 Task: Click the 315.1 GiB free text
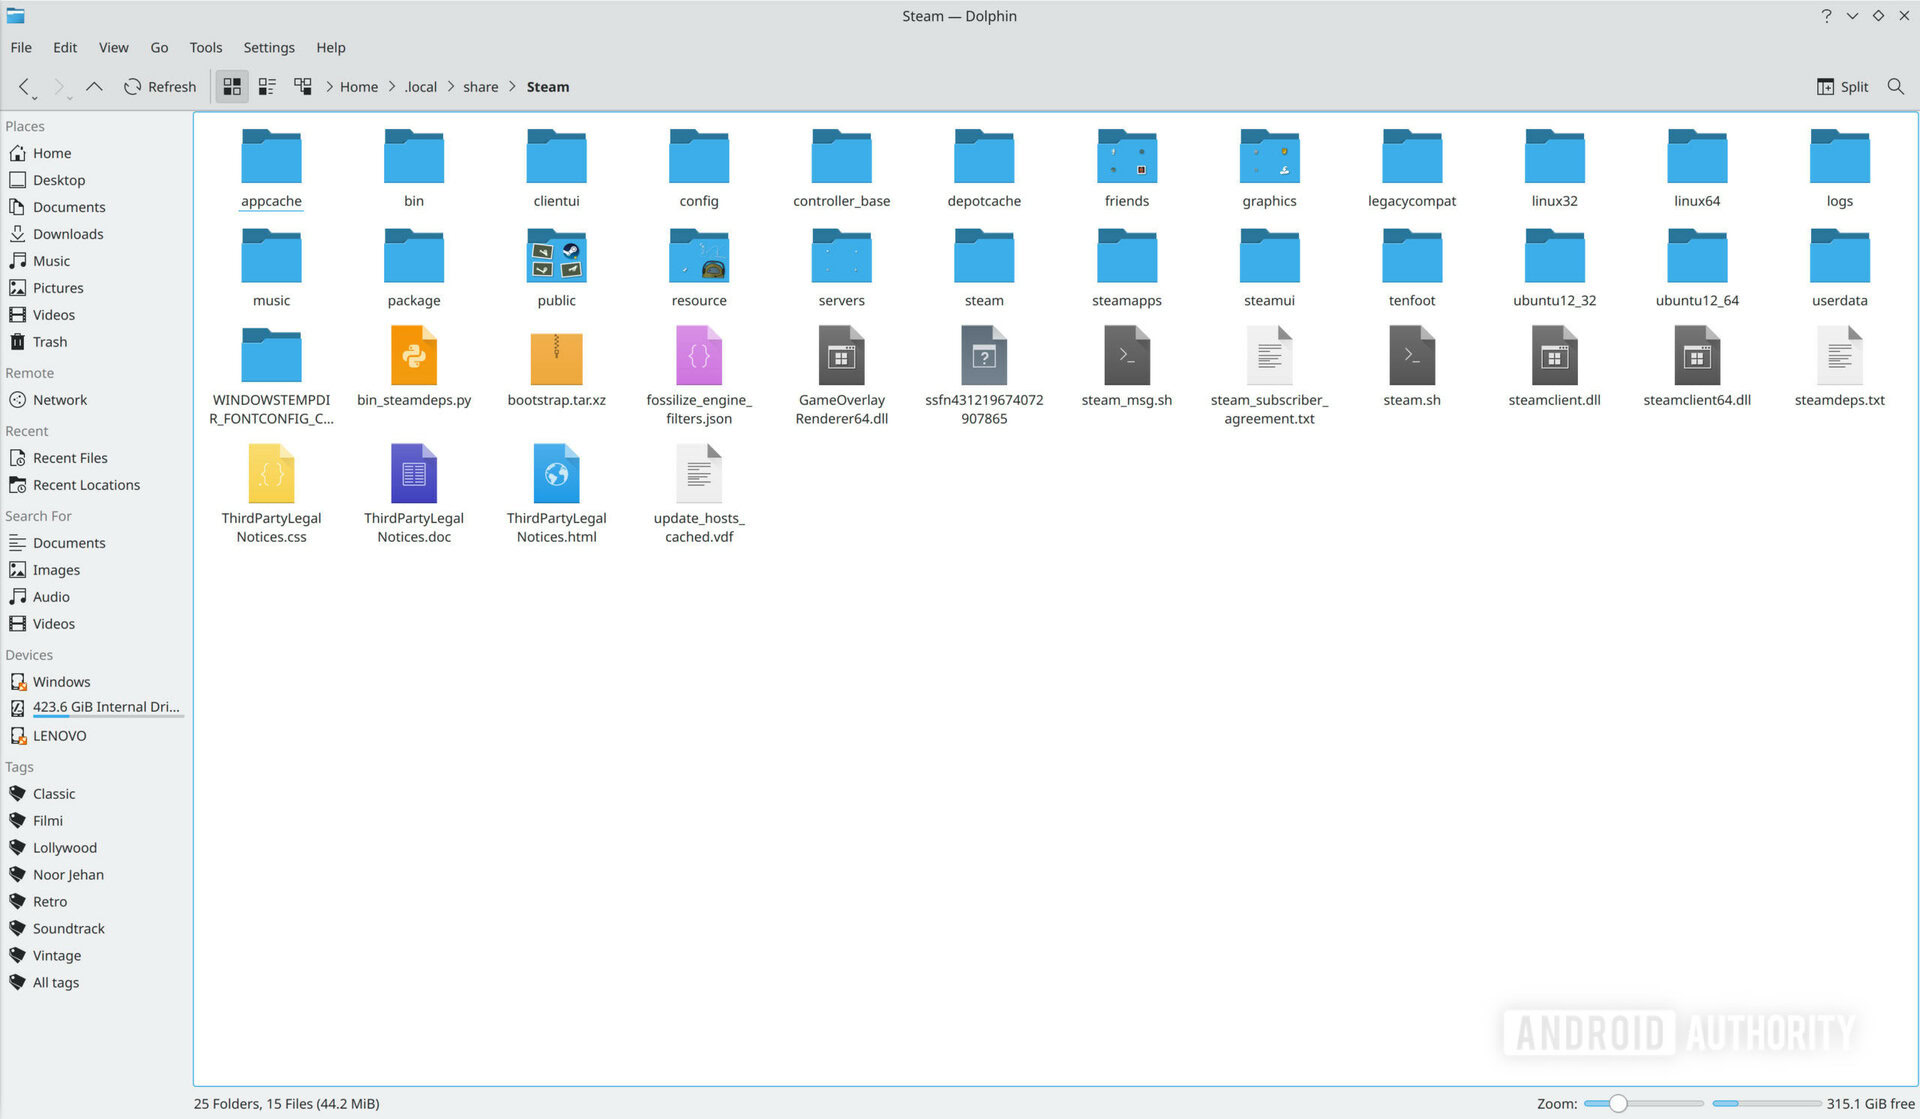coord(1870,1104)
